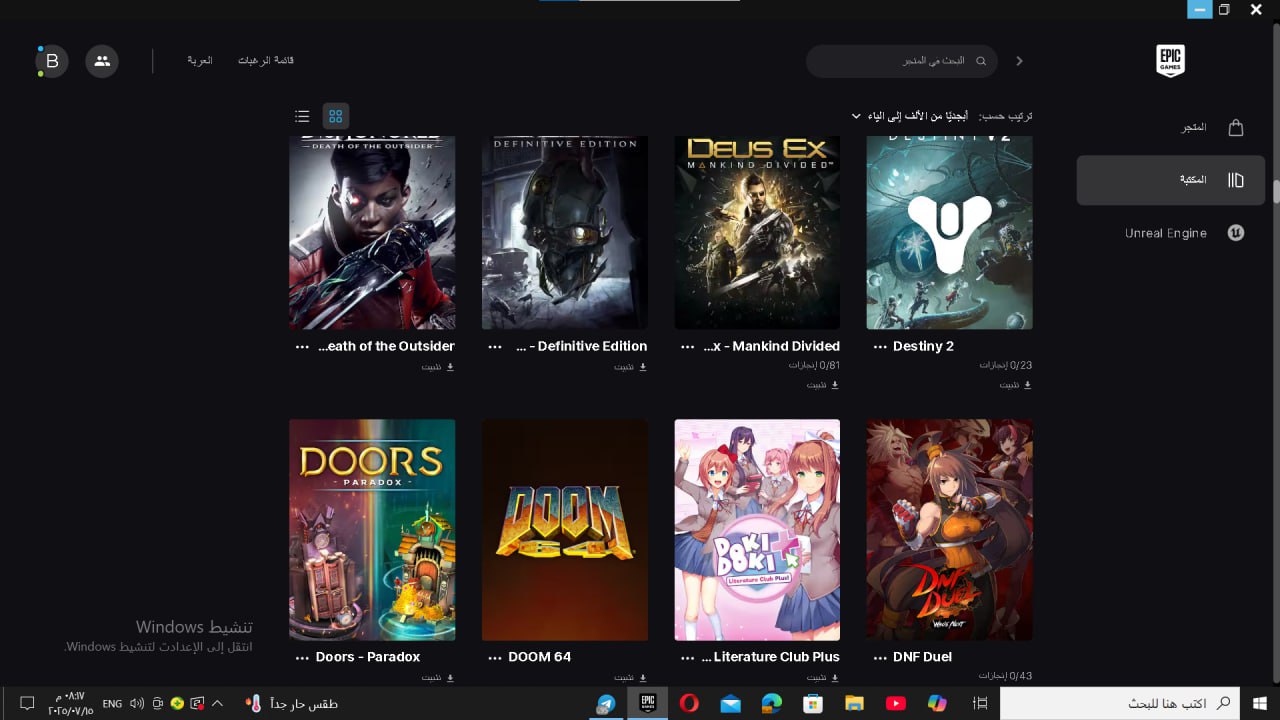The width and height of the screenshot is (1280, 720).
Task: Click the DNF Duel title text
Action: tap(922, 657)
